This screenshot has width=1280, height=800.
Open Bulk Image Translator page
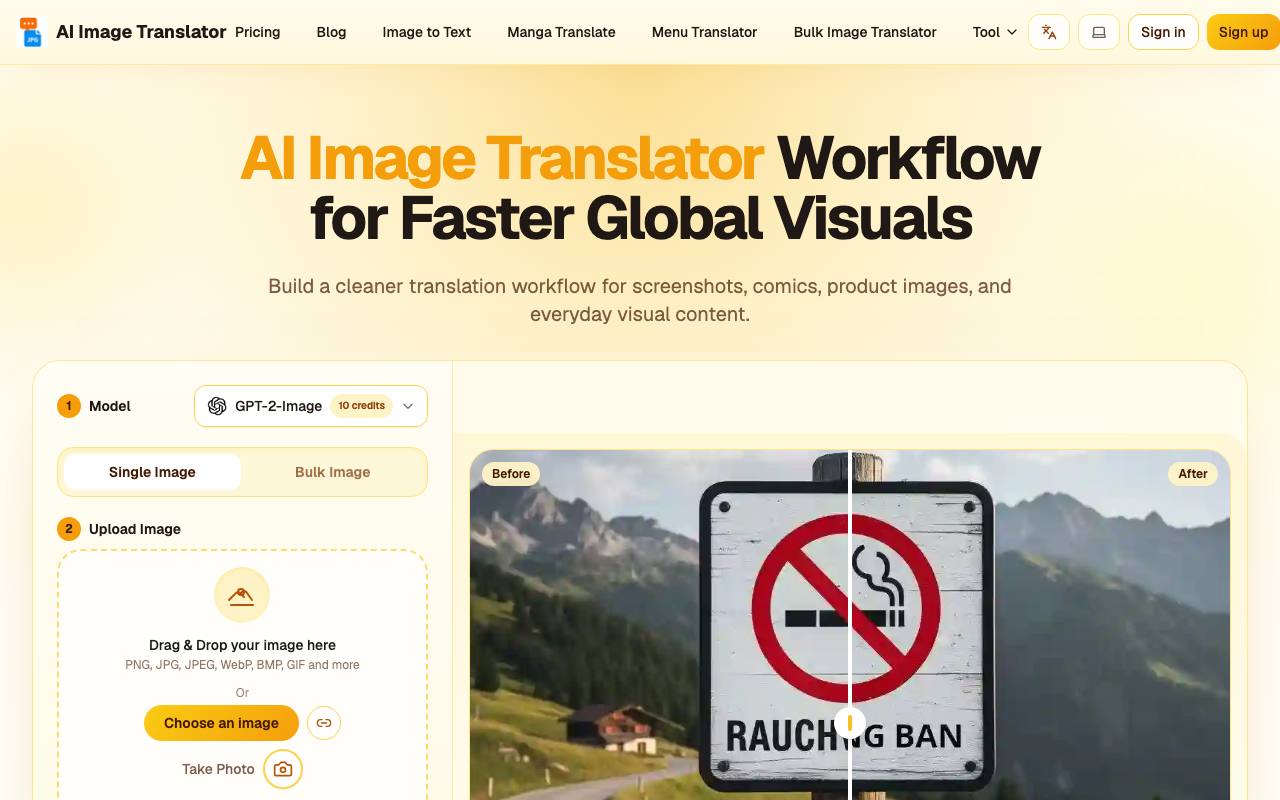click(865, 32)
